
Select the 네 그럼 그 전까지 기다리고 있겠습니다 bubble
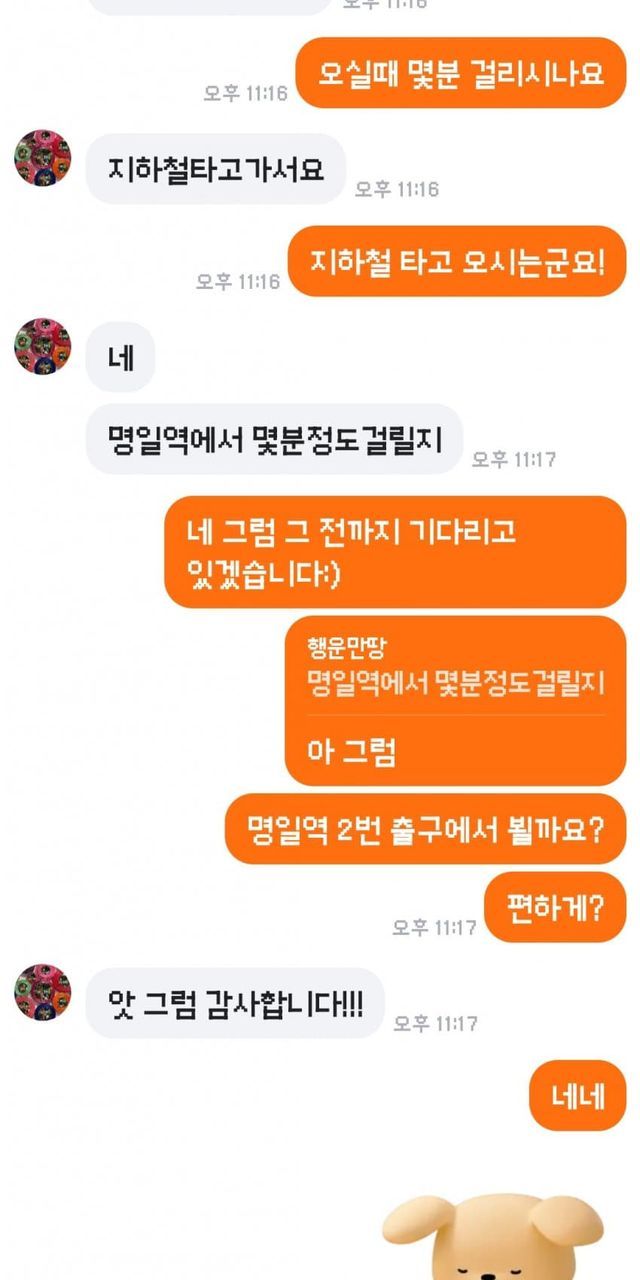395,552
